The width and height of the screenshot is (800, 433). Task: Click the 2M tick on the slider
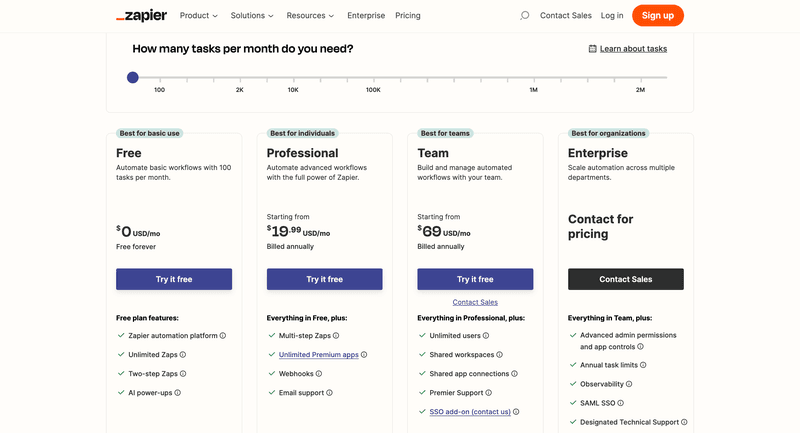(x=641, y=79)
